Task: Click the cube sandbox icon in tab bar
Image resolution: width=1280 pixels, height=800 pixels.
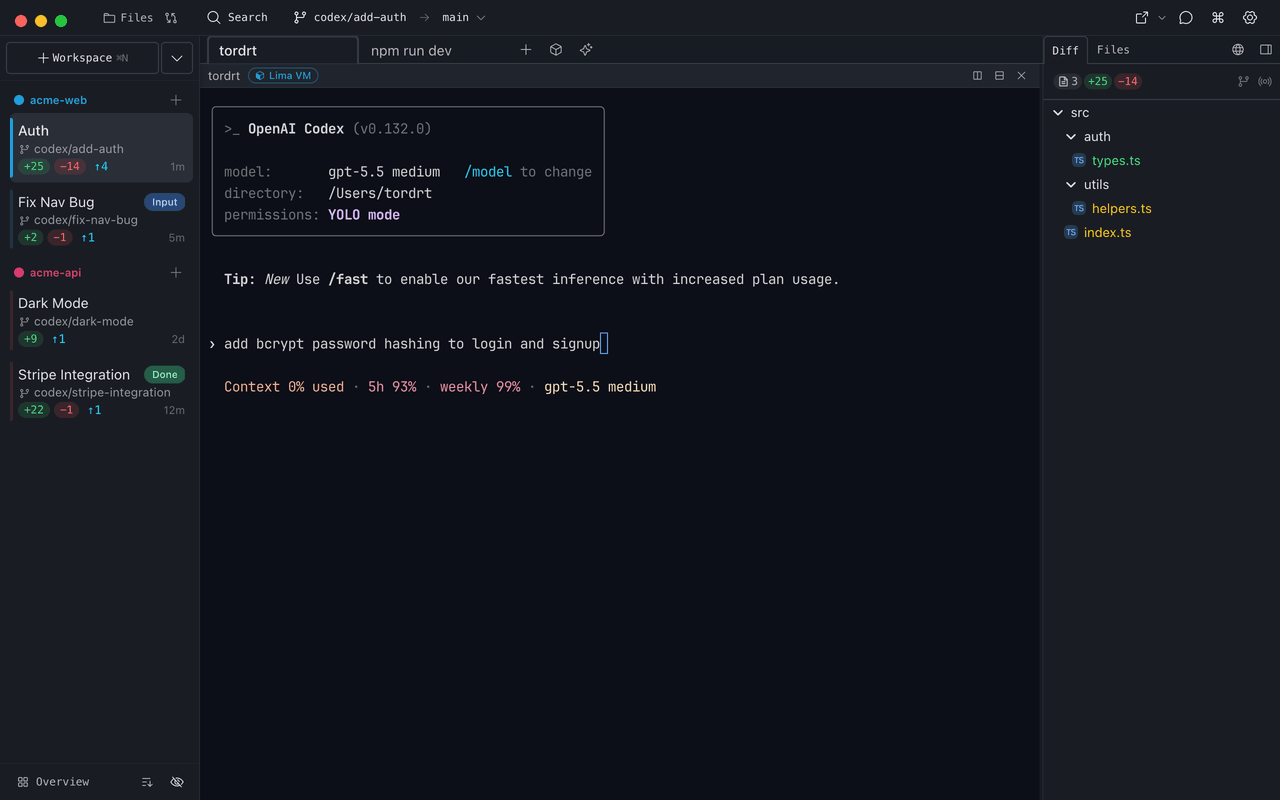Action: (x=556, y=49)
